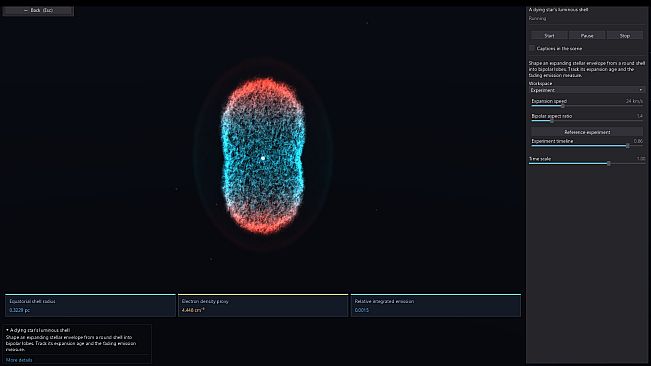This screenshot has height=366, width=651.
Task: Load the Reference experiment
Action: click(587, 132)
